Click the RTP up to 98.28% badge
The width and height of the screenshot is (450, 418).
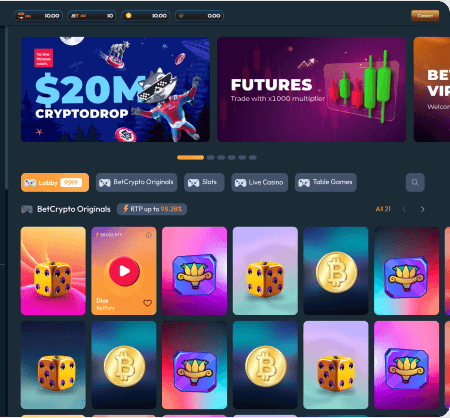coord(152,209)
